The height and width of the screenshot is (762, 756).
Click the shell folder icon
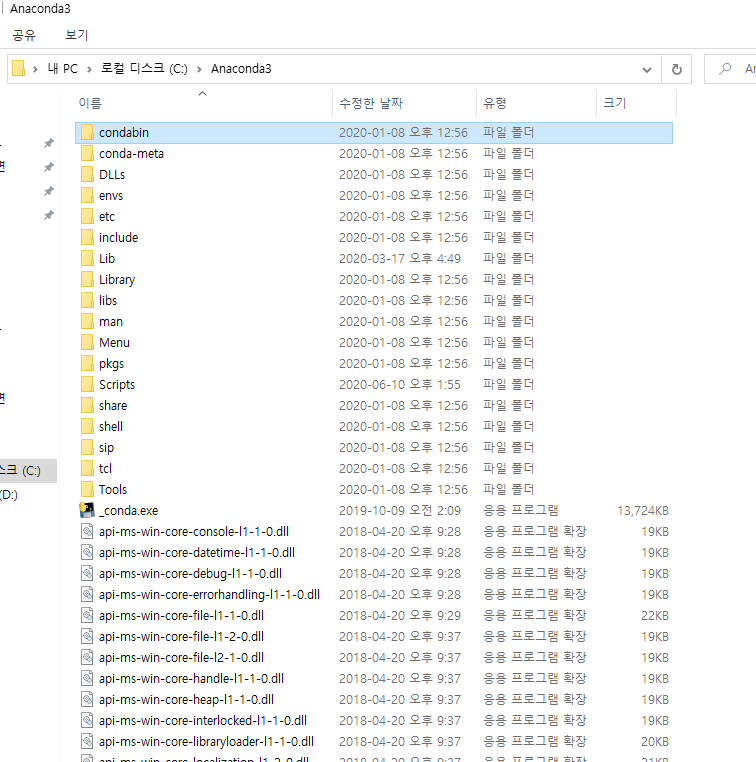point(87,427)
